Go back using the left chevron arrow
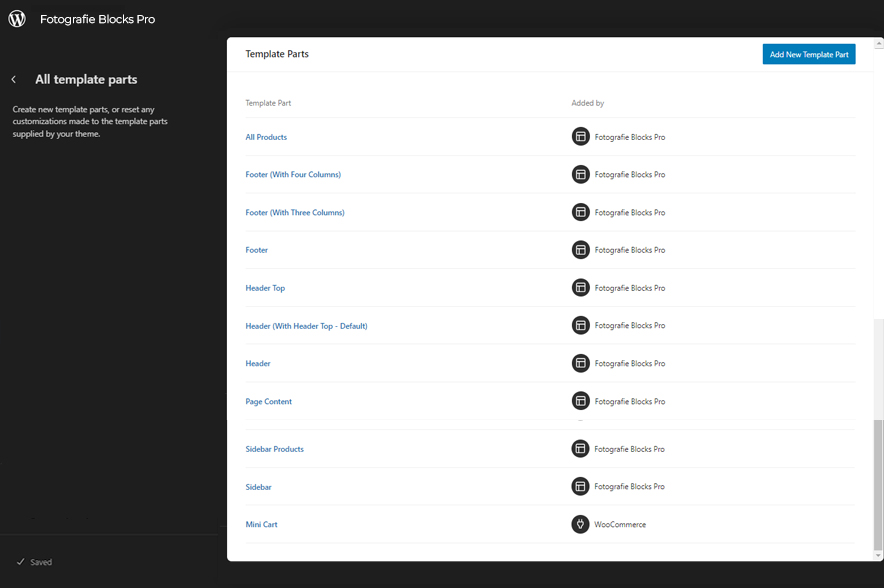The width and height of the screenshot is (884, 588). [x=14, y=80]
